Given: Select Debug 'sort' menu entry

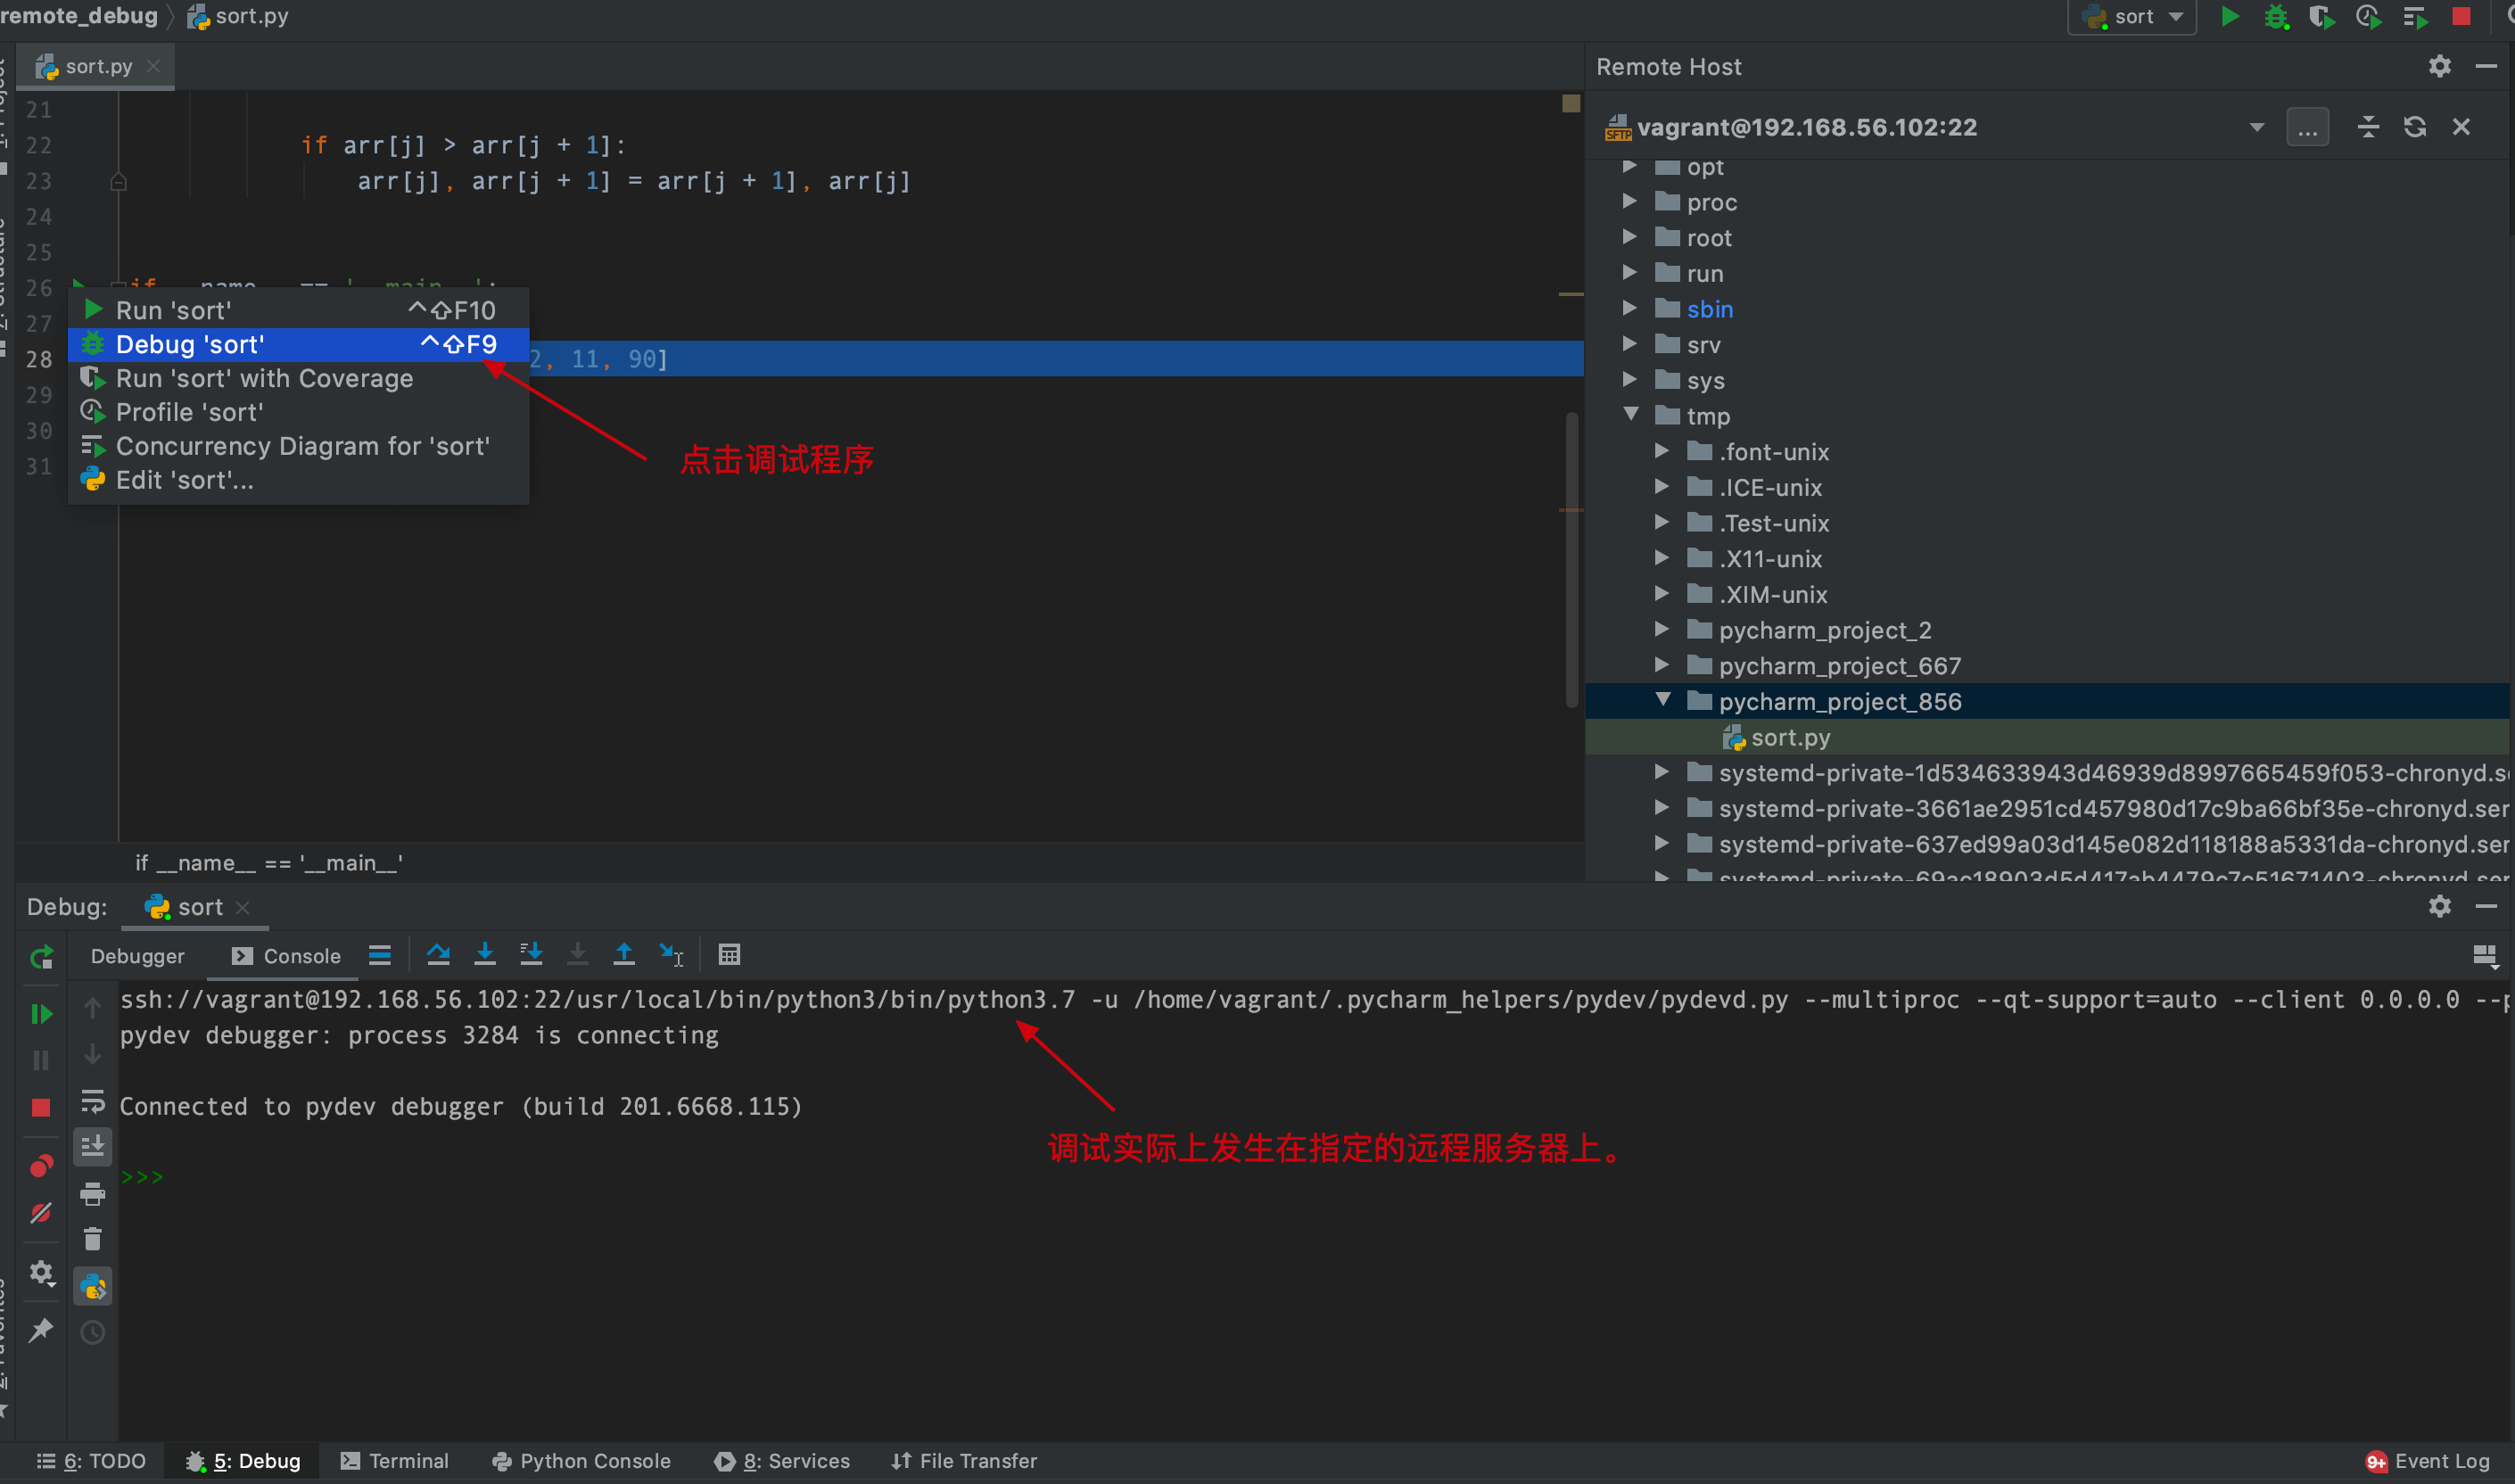Looking at the screenshot, I should pos(298,344).
